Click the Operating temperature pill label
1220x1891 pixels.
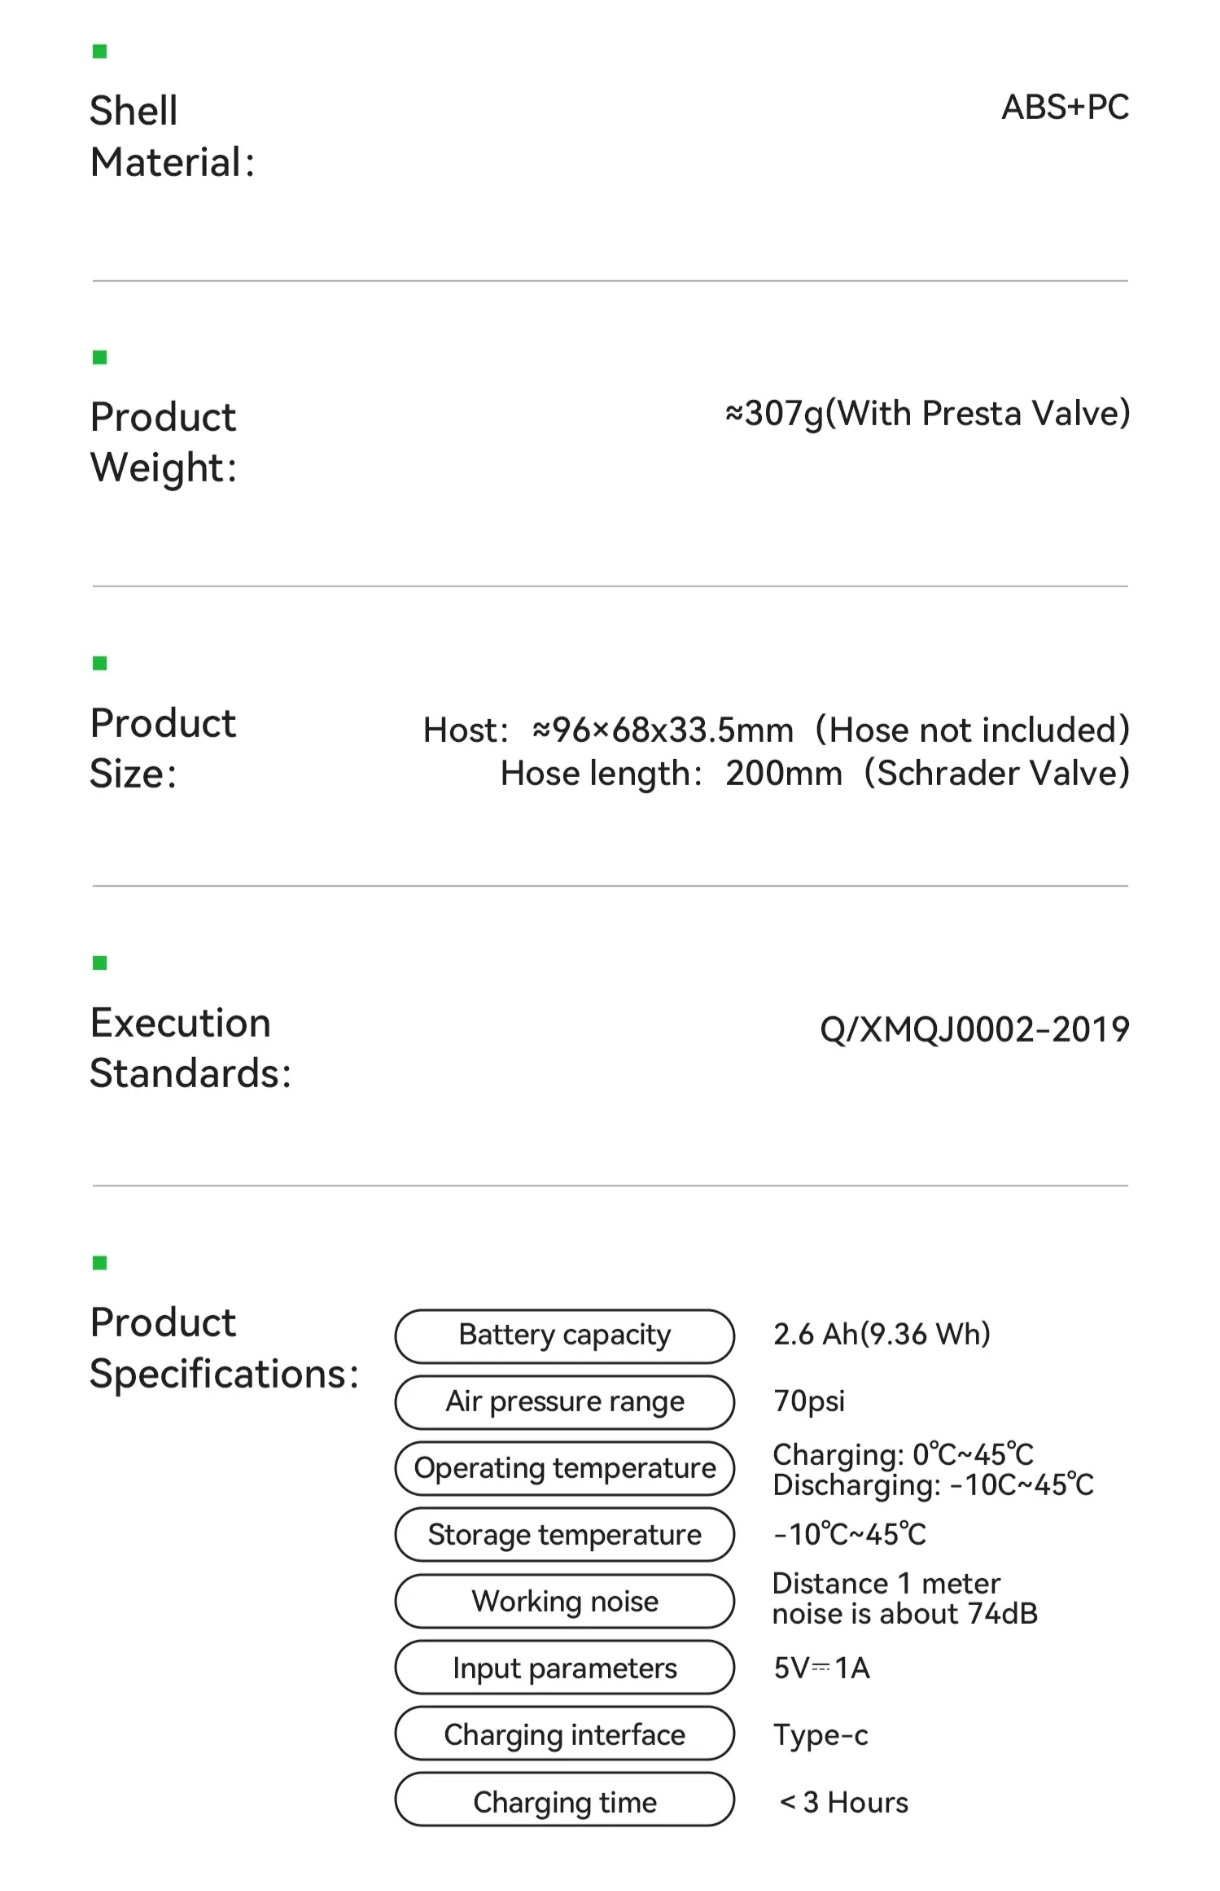pos(565,1468)
